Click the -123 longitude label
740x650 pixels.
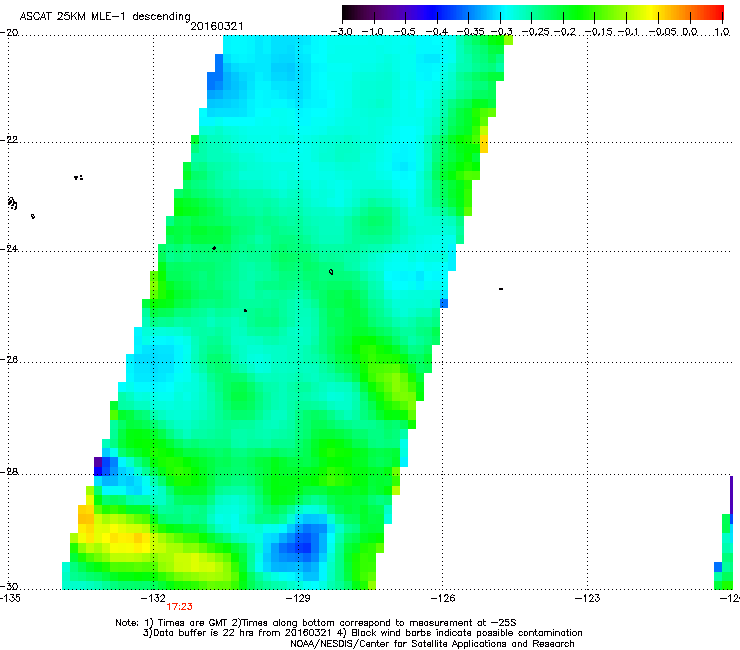click(587, 598)
